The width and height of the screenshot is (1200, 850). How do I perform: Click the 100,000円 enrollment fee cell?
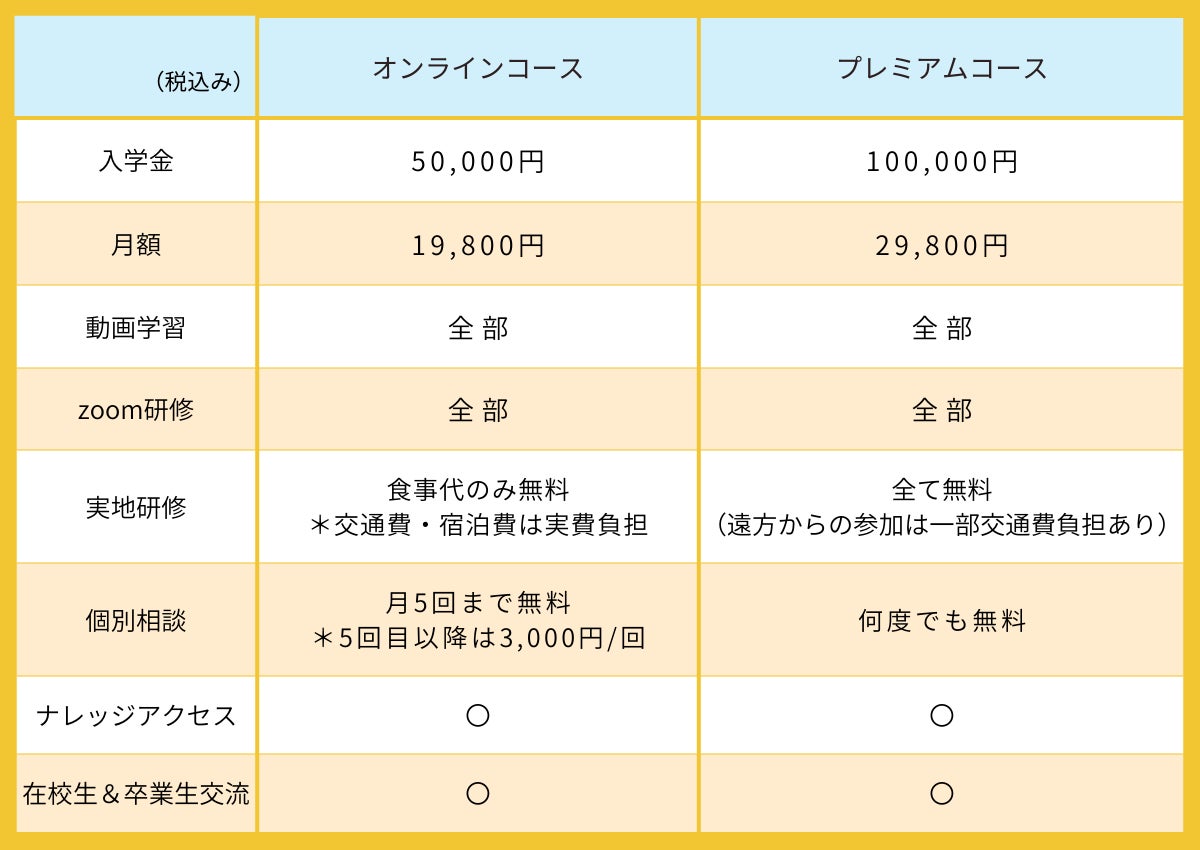click(x=942, y=162)
